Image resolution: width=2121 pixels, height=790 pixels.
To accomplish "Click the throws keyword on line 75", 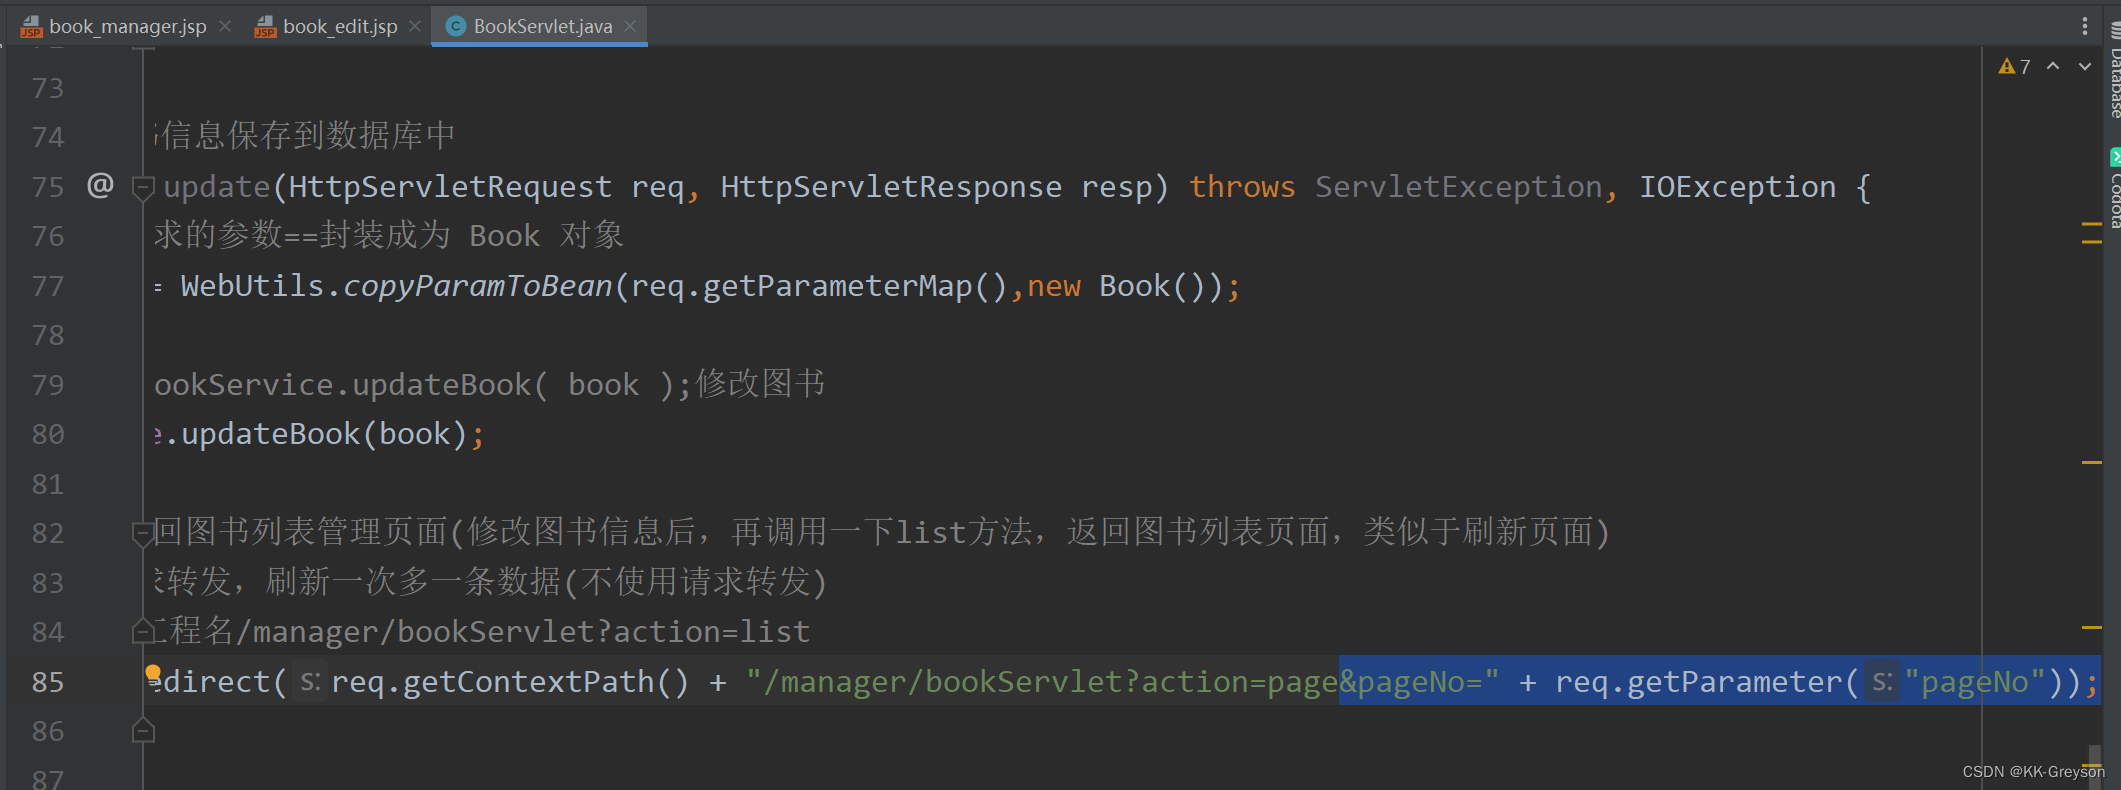I will (1242, 187).
